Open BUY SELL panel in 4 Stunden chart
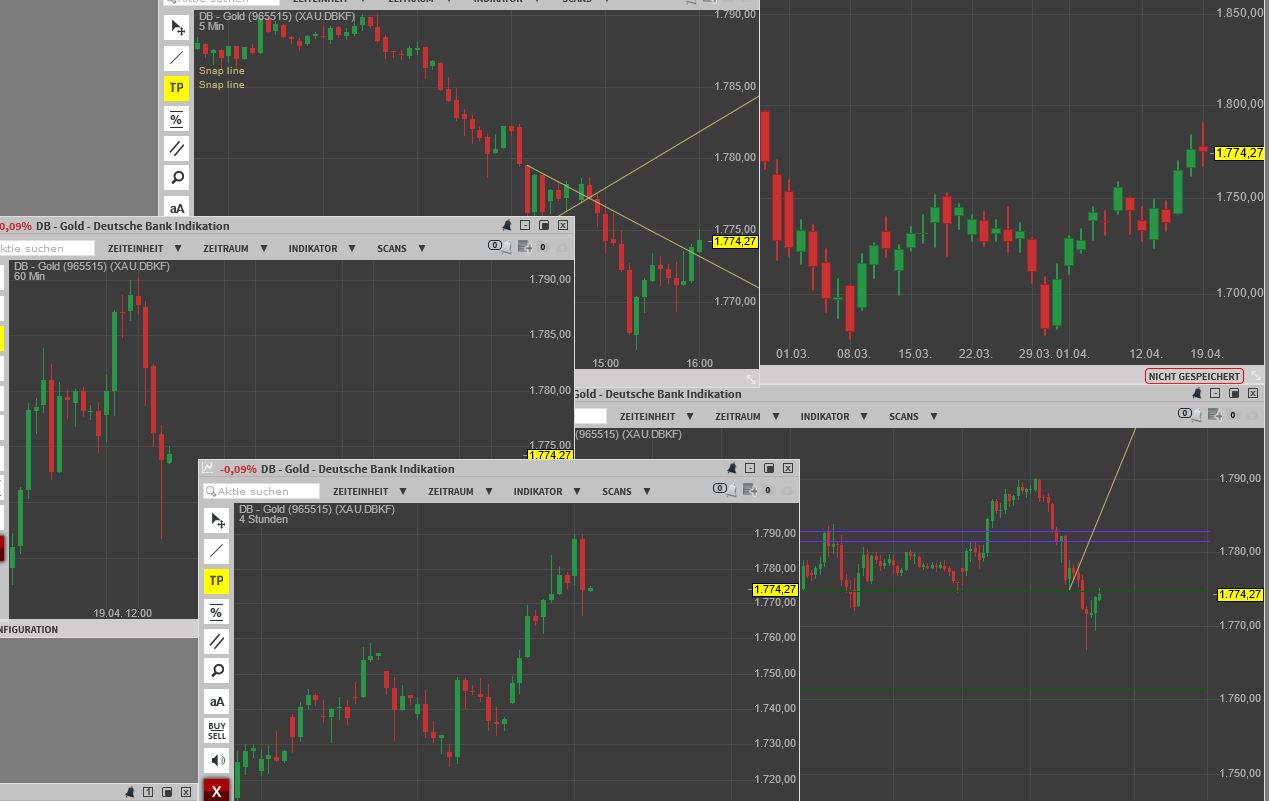Viewport: 1269px width, 801px height. (217, 731)
